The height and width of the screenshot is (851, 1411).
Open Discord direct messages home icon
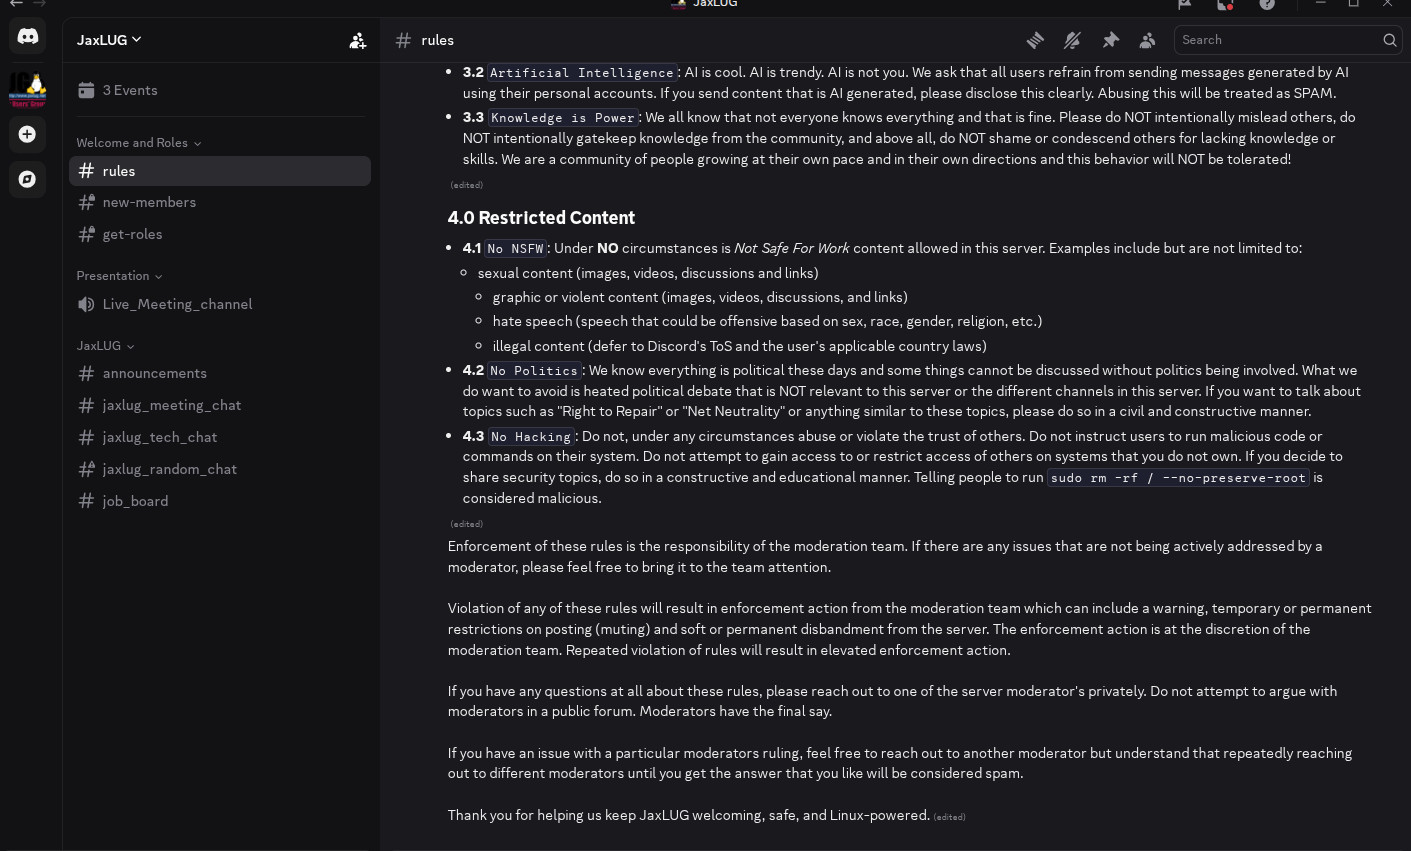pyautogui.click(x=28, y=37)
